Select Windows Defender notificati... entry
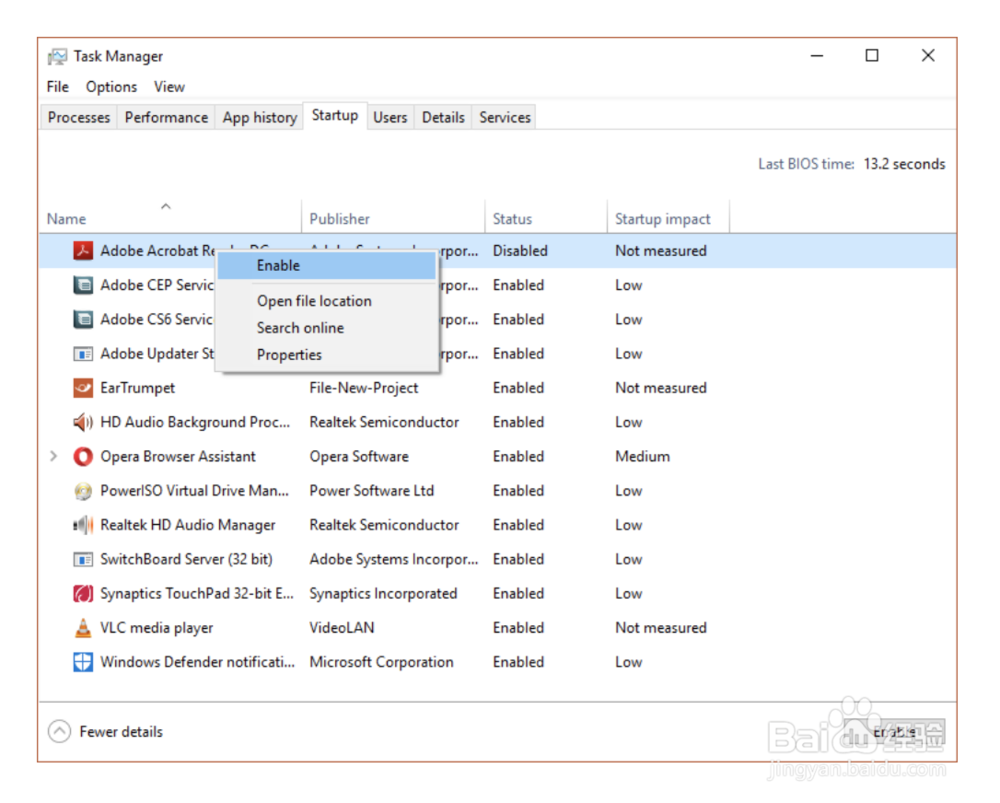 tap(198, 662)
